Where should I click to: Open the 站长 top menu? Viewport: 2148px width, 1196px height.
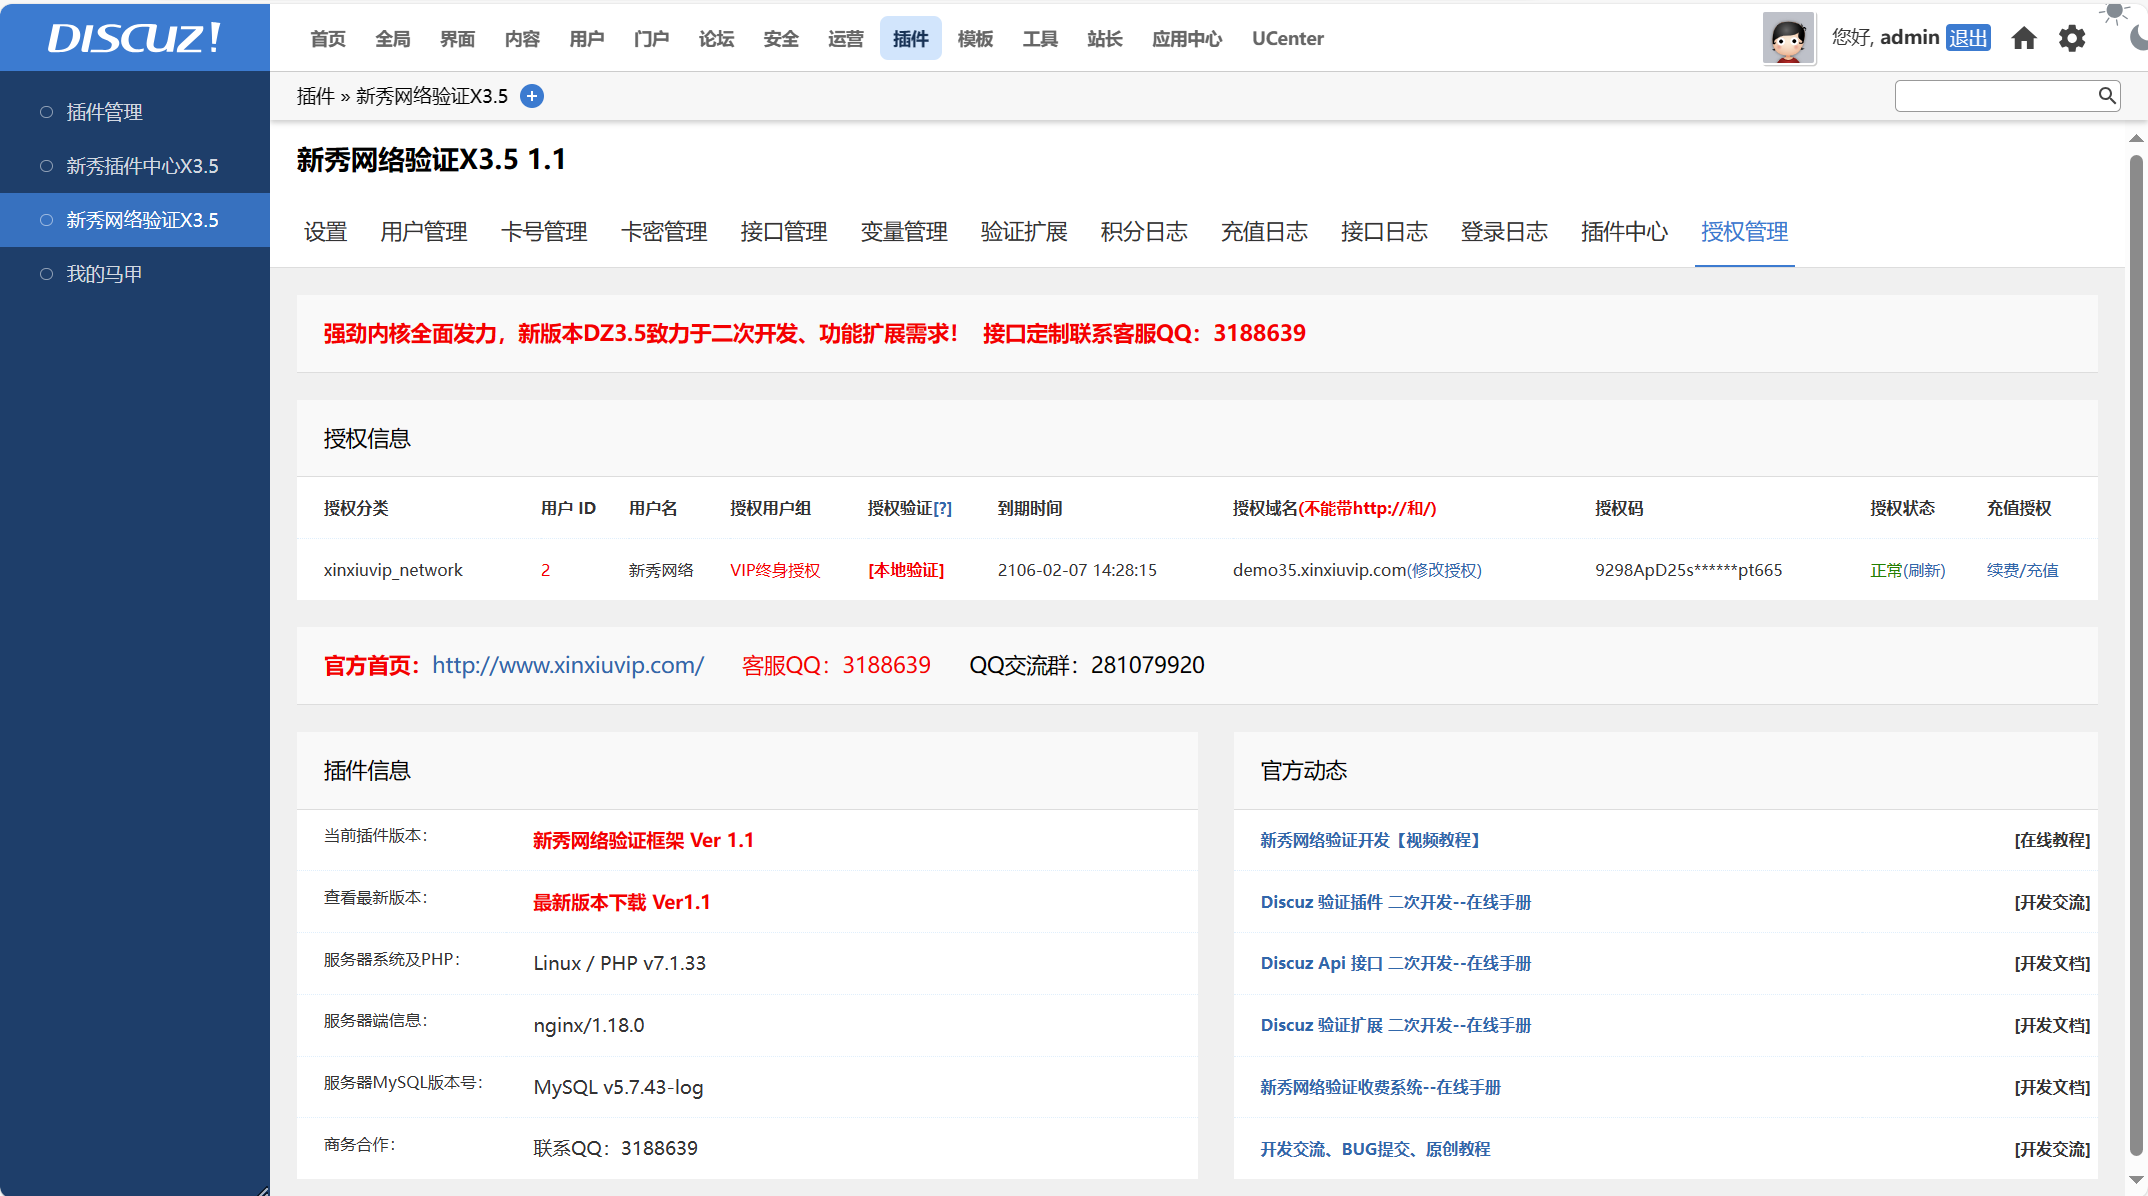(1105, 38)
